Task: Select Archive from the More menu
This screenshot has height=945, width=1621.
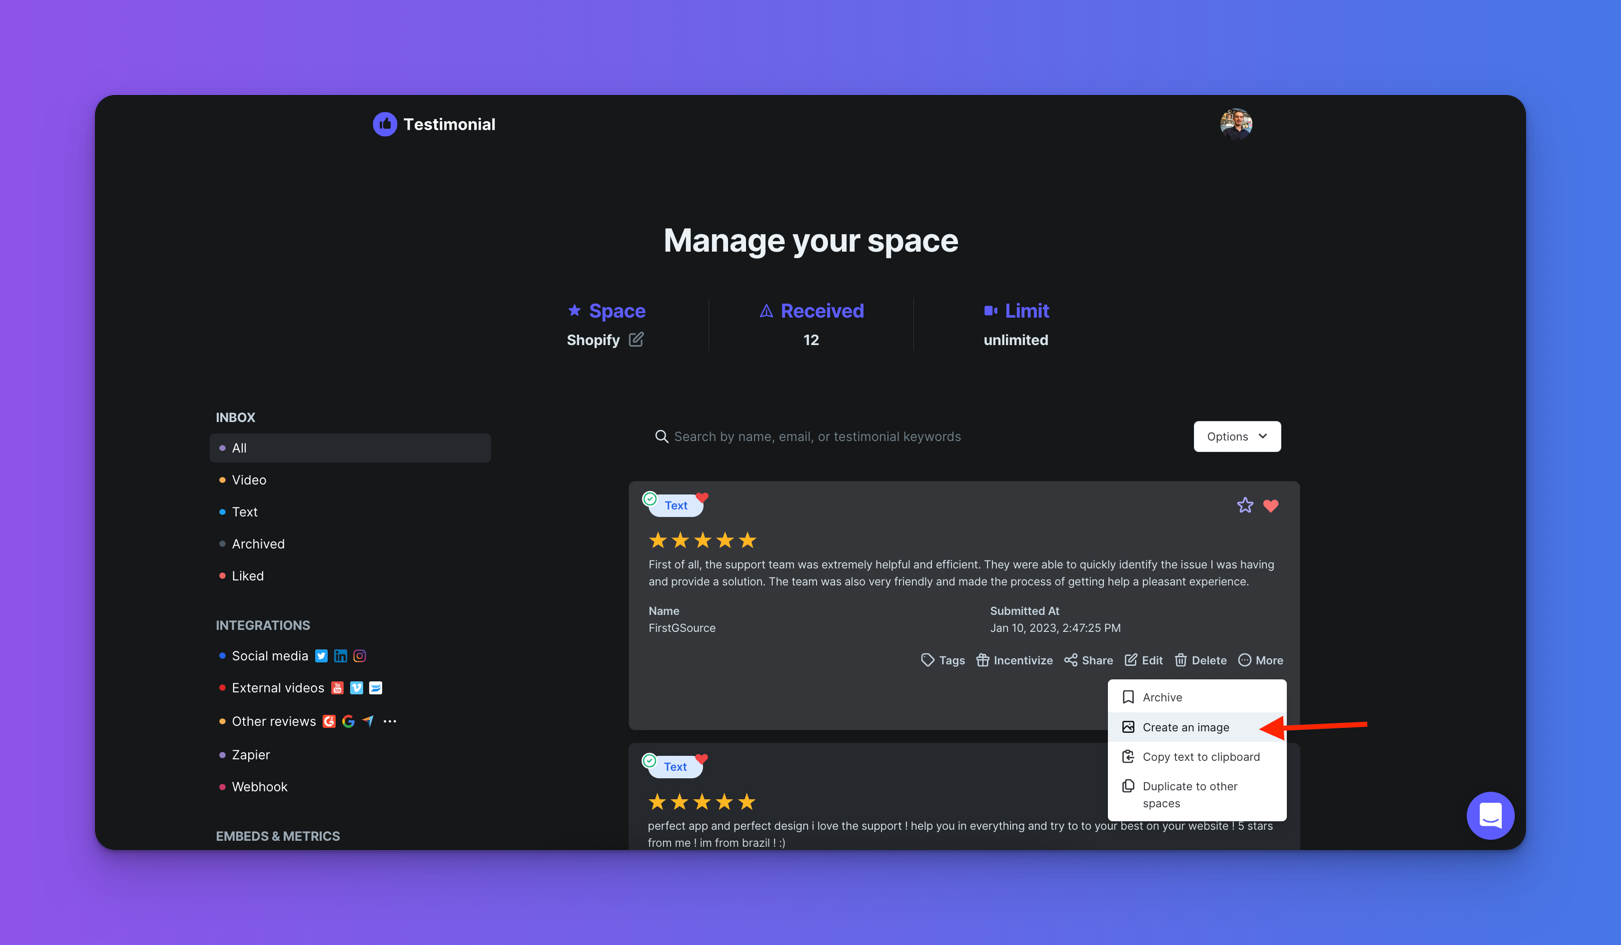Action: point(1162,697)
